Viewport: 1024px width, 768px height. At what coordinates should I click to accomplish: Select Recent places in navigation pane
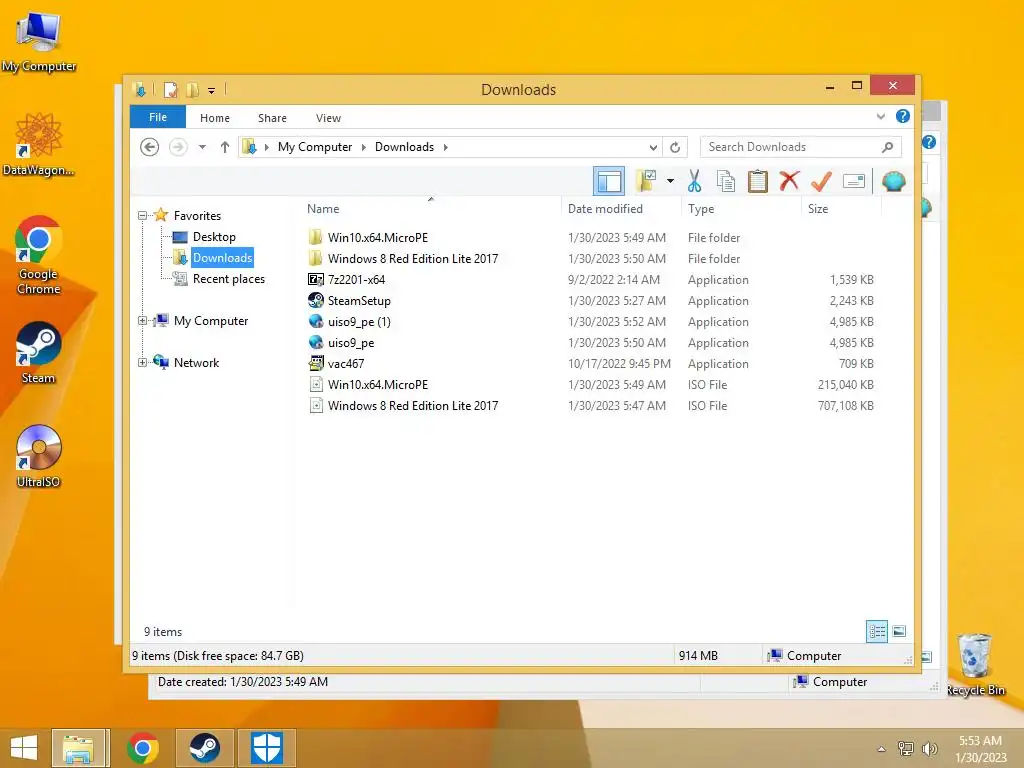[229, 279]
